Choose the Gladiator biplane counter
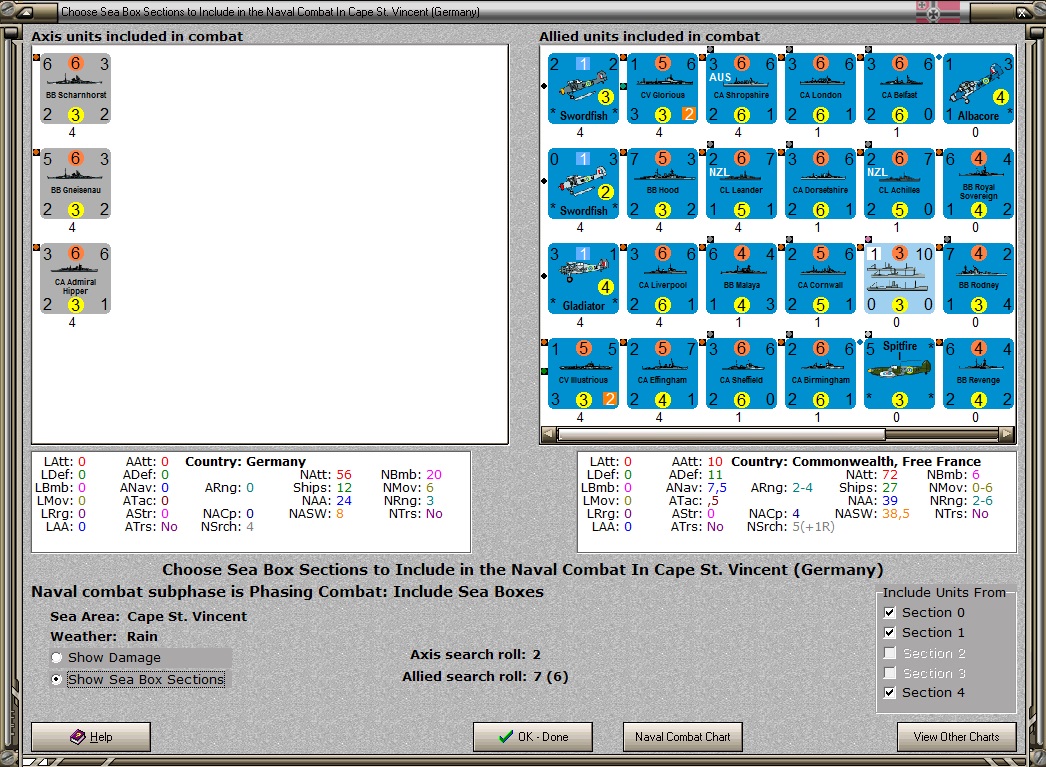Screen dimensions: 1046x767 [584, 279]
